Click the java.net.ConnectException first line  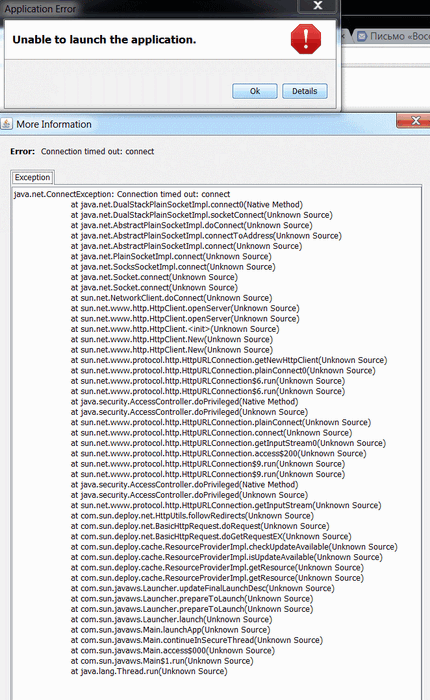point(122,194)
